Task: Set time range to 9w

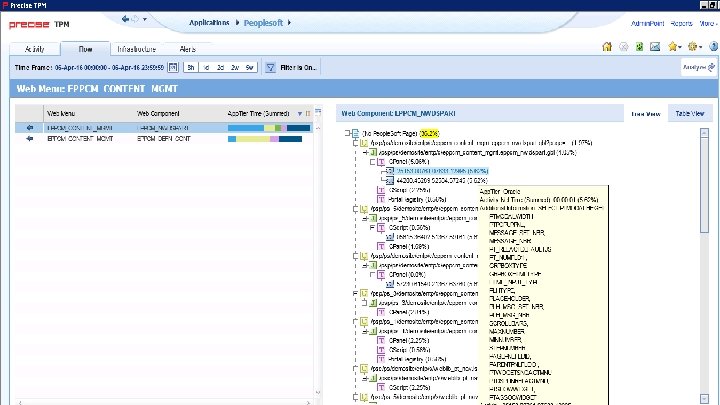Action: click(x=249, y=68)
